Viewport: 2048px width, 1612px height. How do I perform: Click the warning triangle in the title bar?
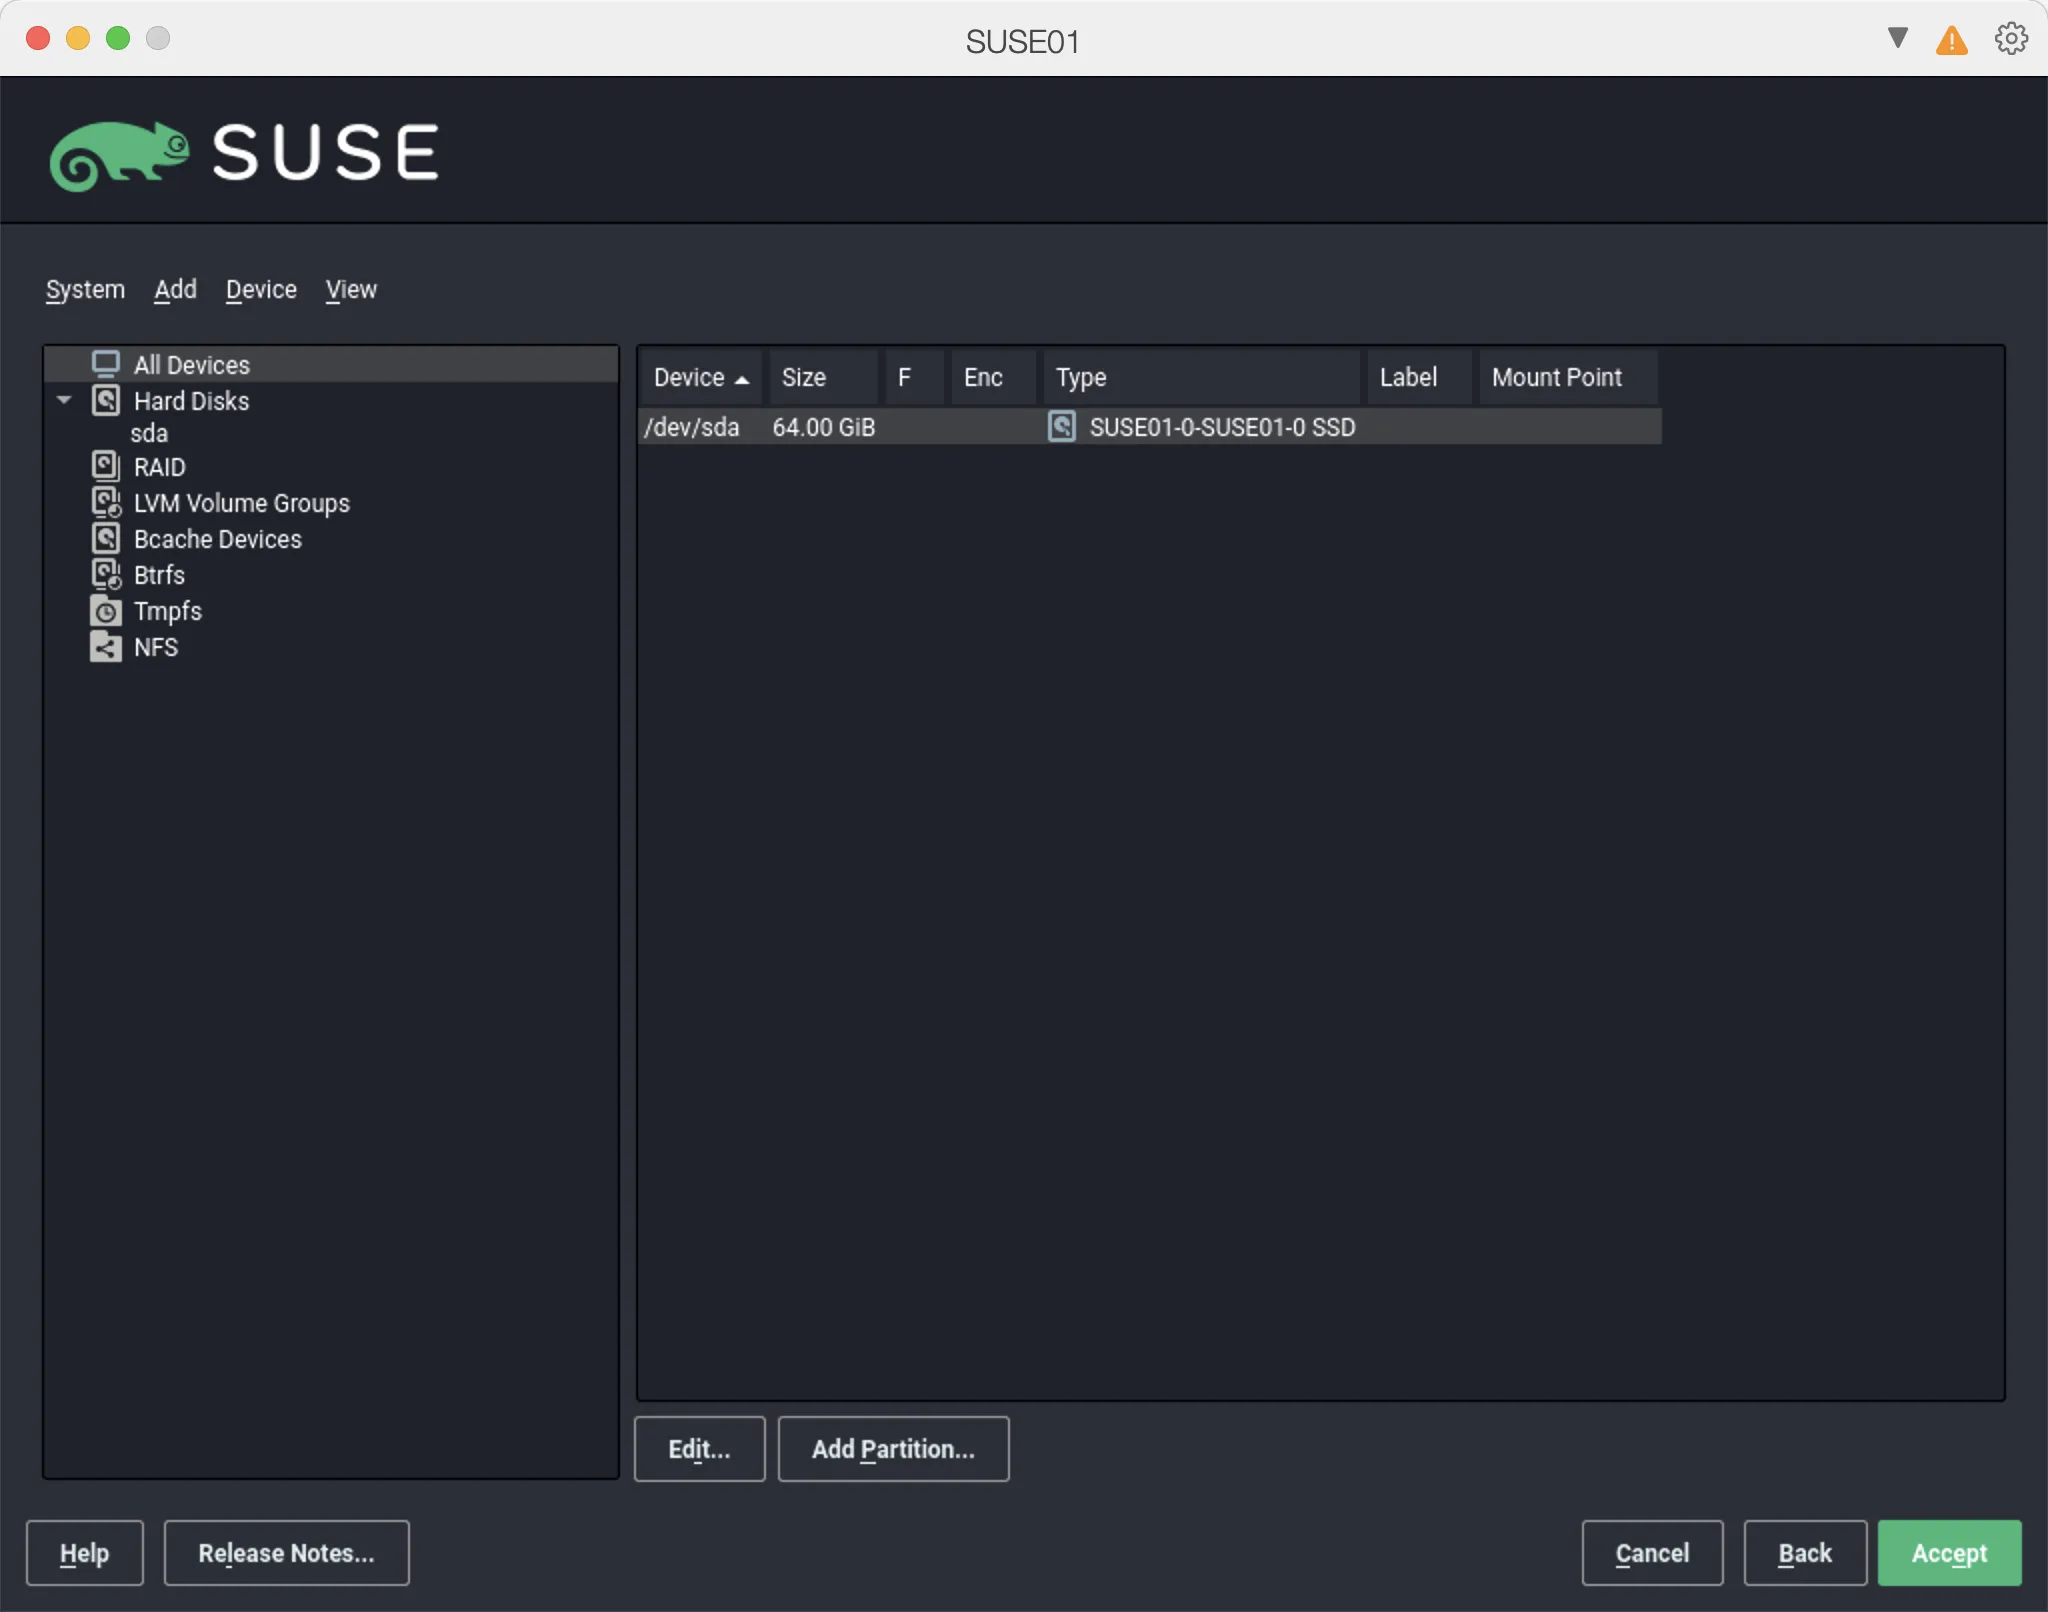[x=1951, y=38]
